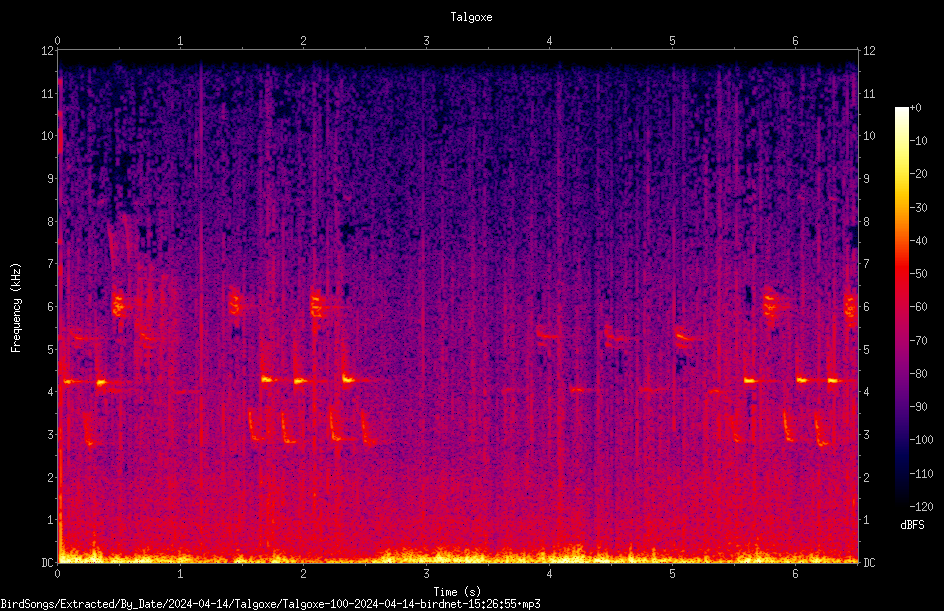Screen dimensions: 944x611
Task: Click the -120 label on the color scale
Action: [921, 506]
